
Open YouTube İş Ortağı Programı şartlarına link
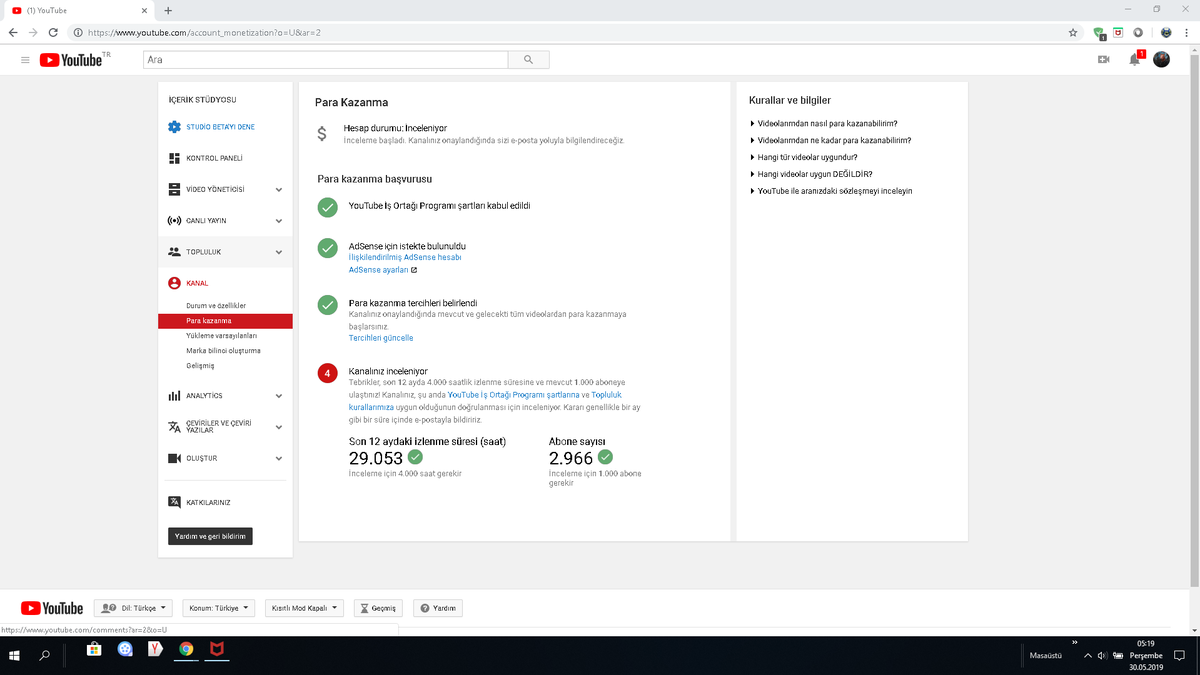(x=513, y=395)
